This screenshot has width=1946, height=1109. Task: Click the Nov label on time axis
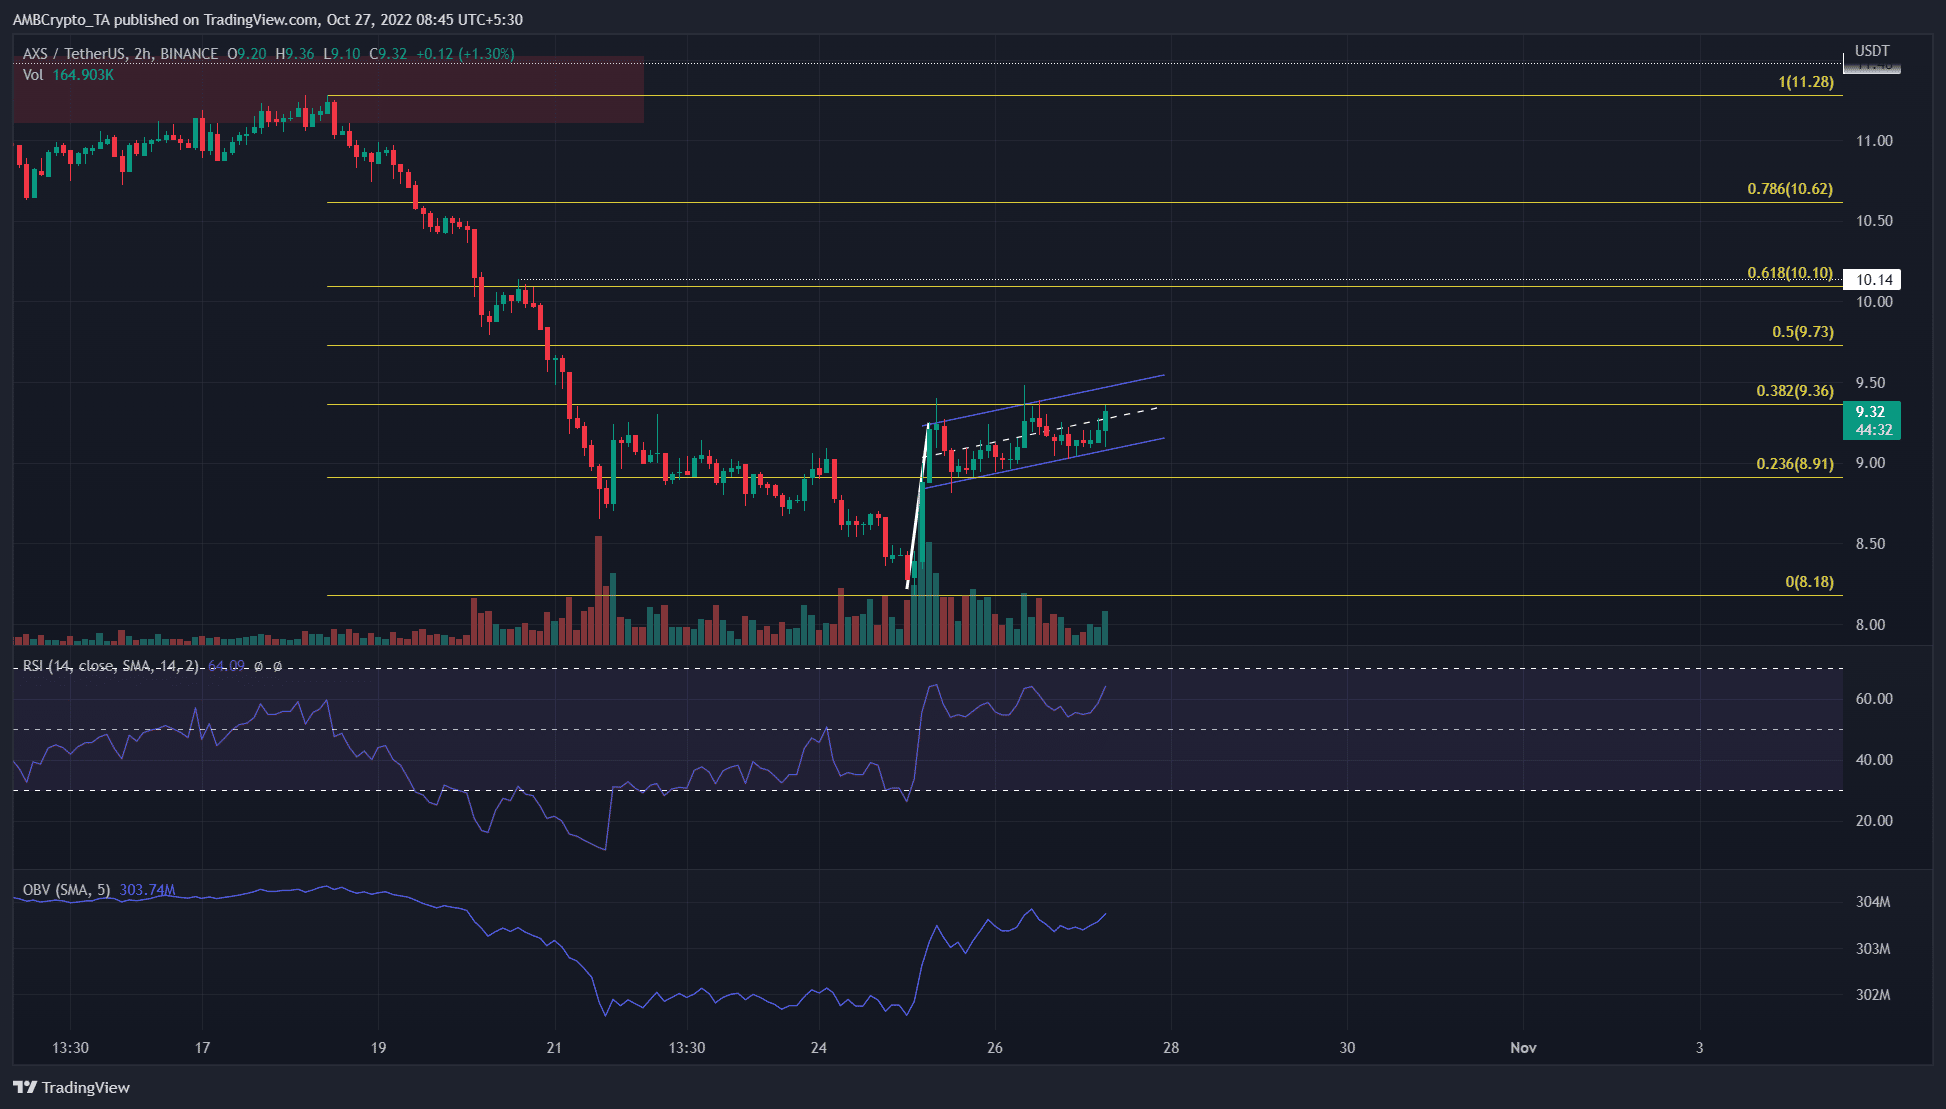point(1523,1048)
